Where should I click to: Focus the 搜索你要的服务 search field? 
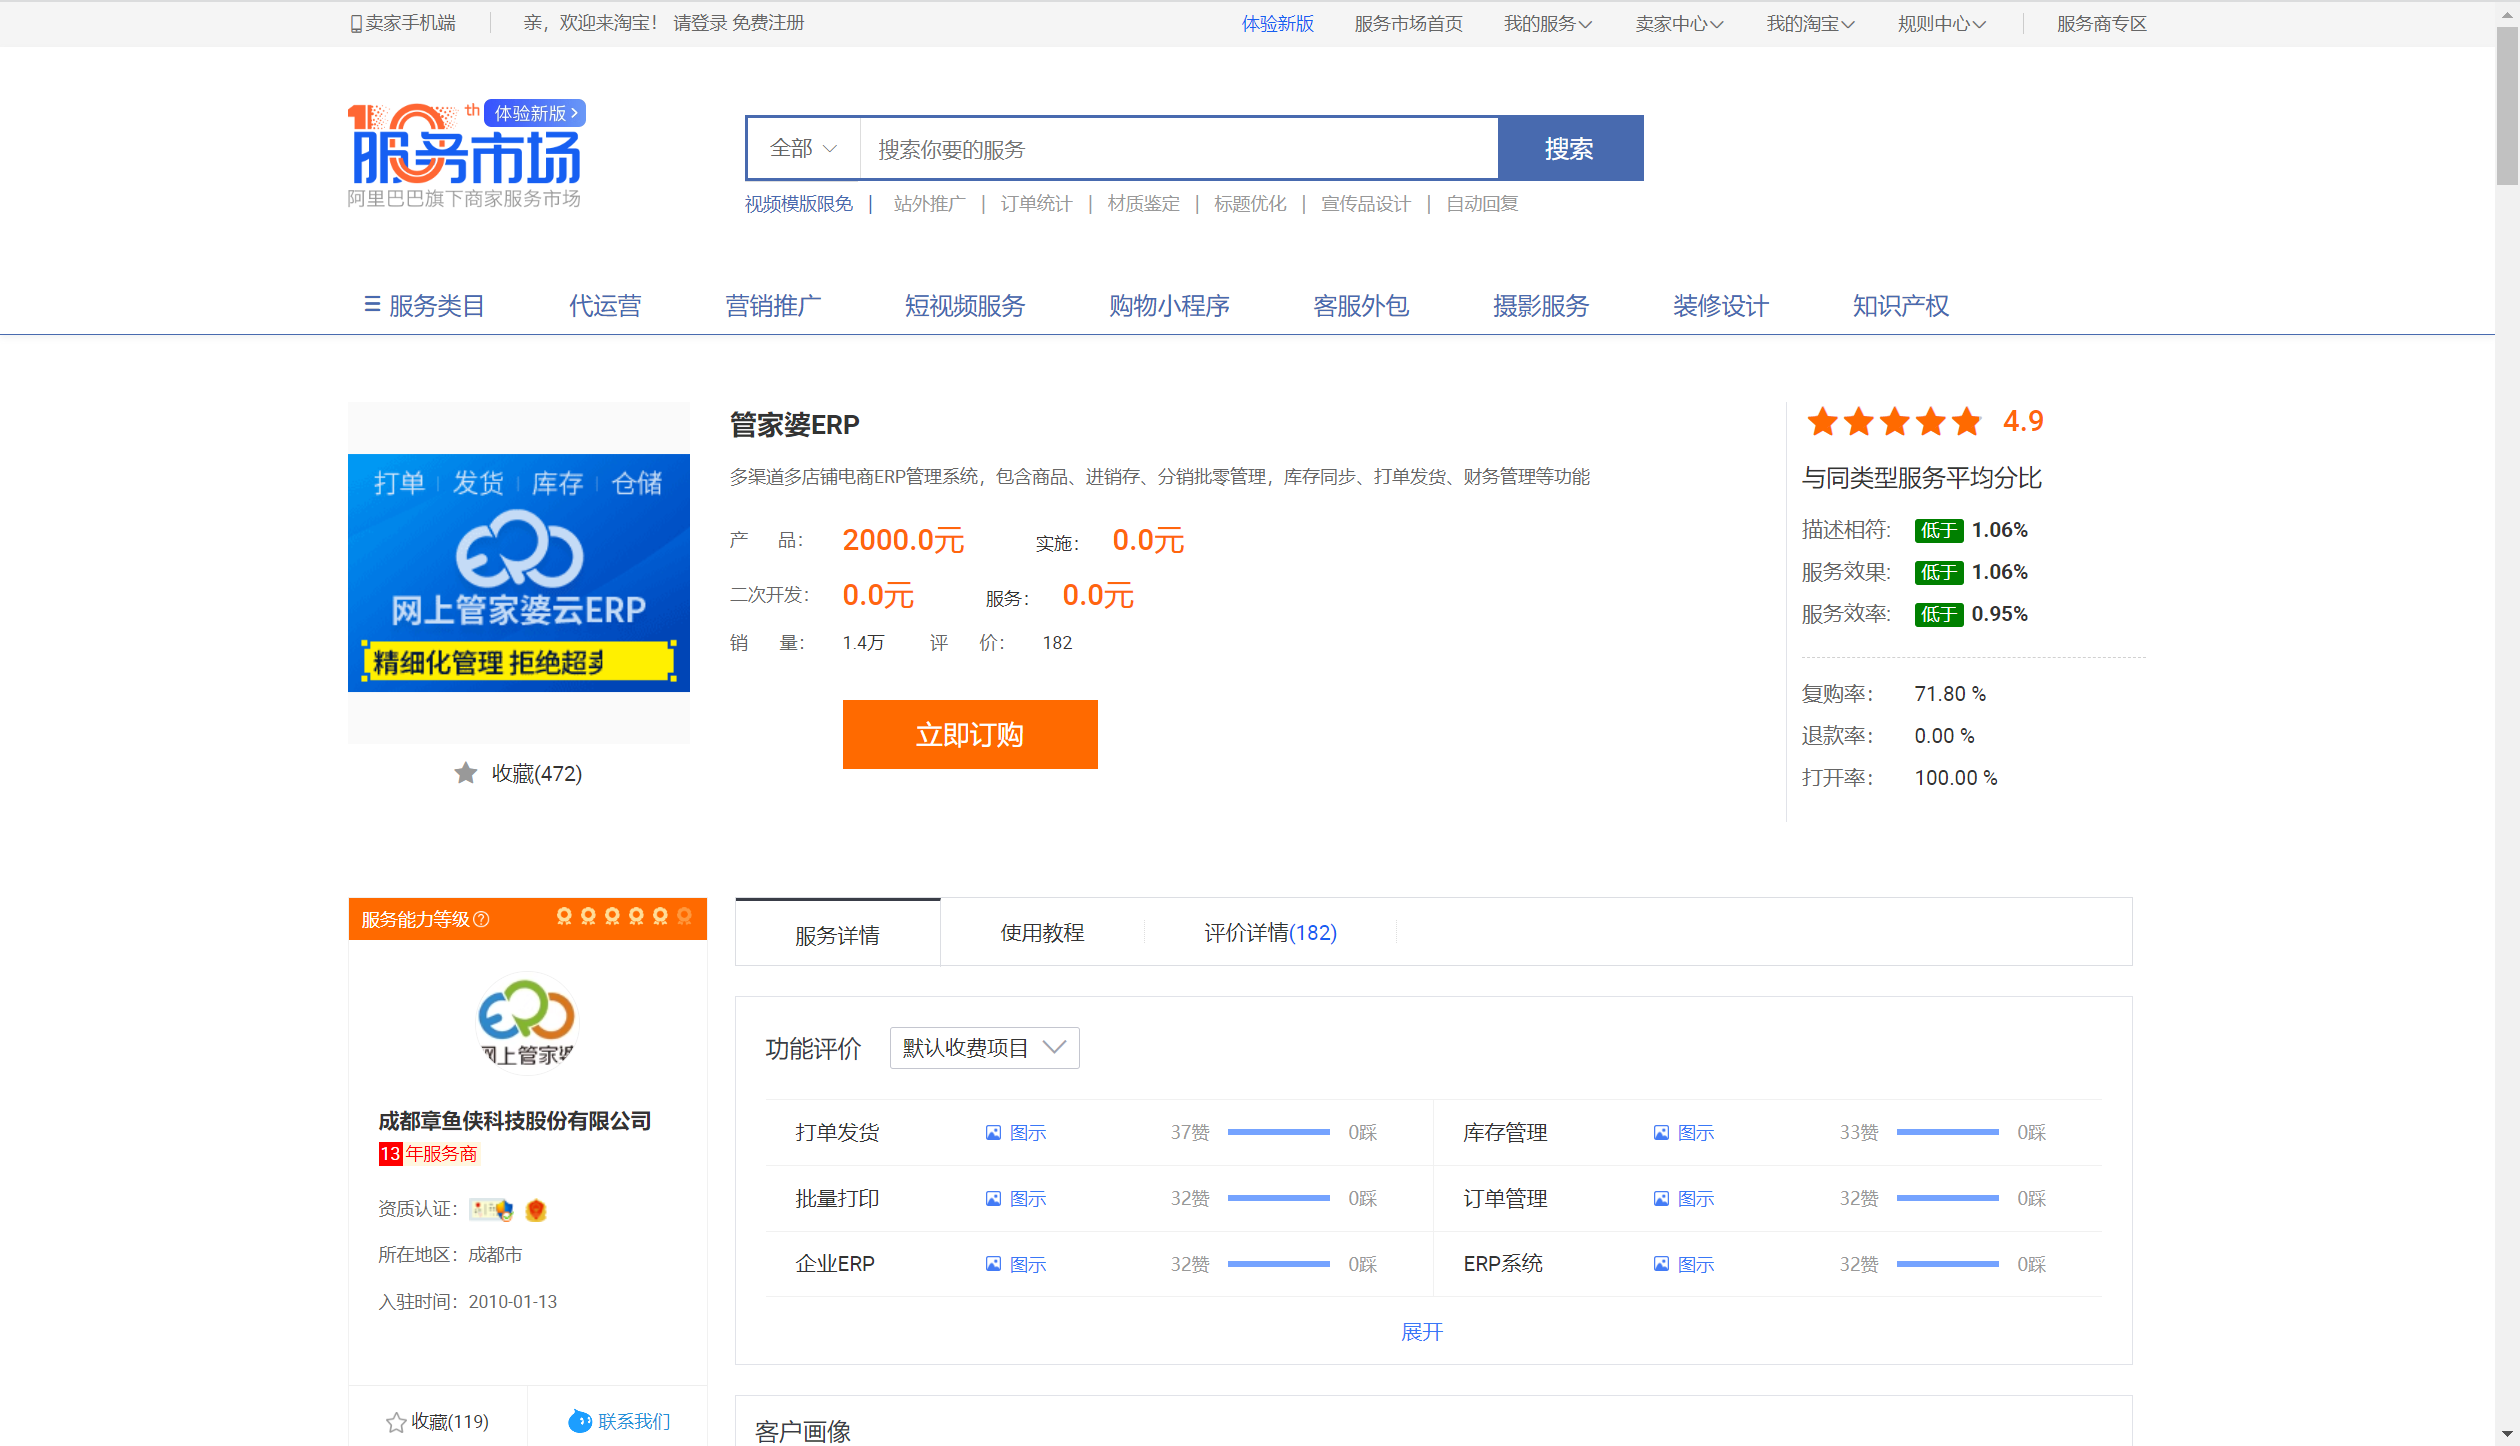pos(1179,149)
